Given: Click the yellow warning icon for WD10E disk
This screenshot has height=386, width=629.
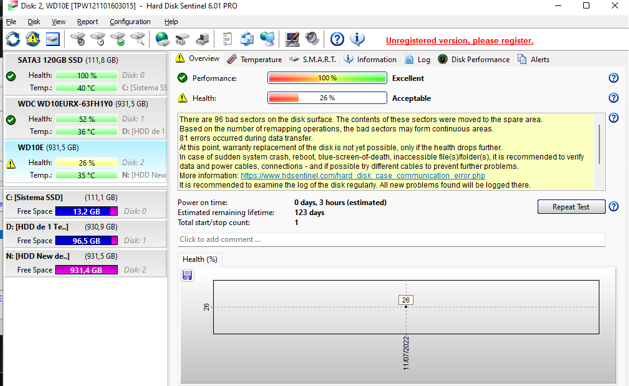Looking at the screenshot, I should click(11, 163).
